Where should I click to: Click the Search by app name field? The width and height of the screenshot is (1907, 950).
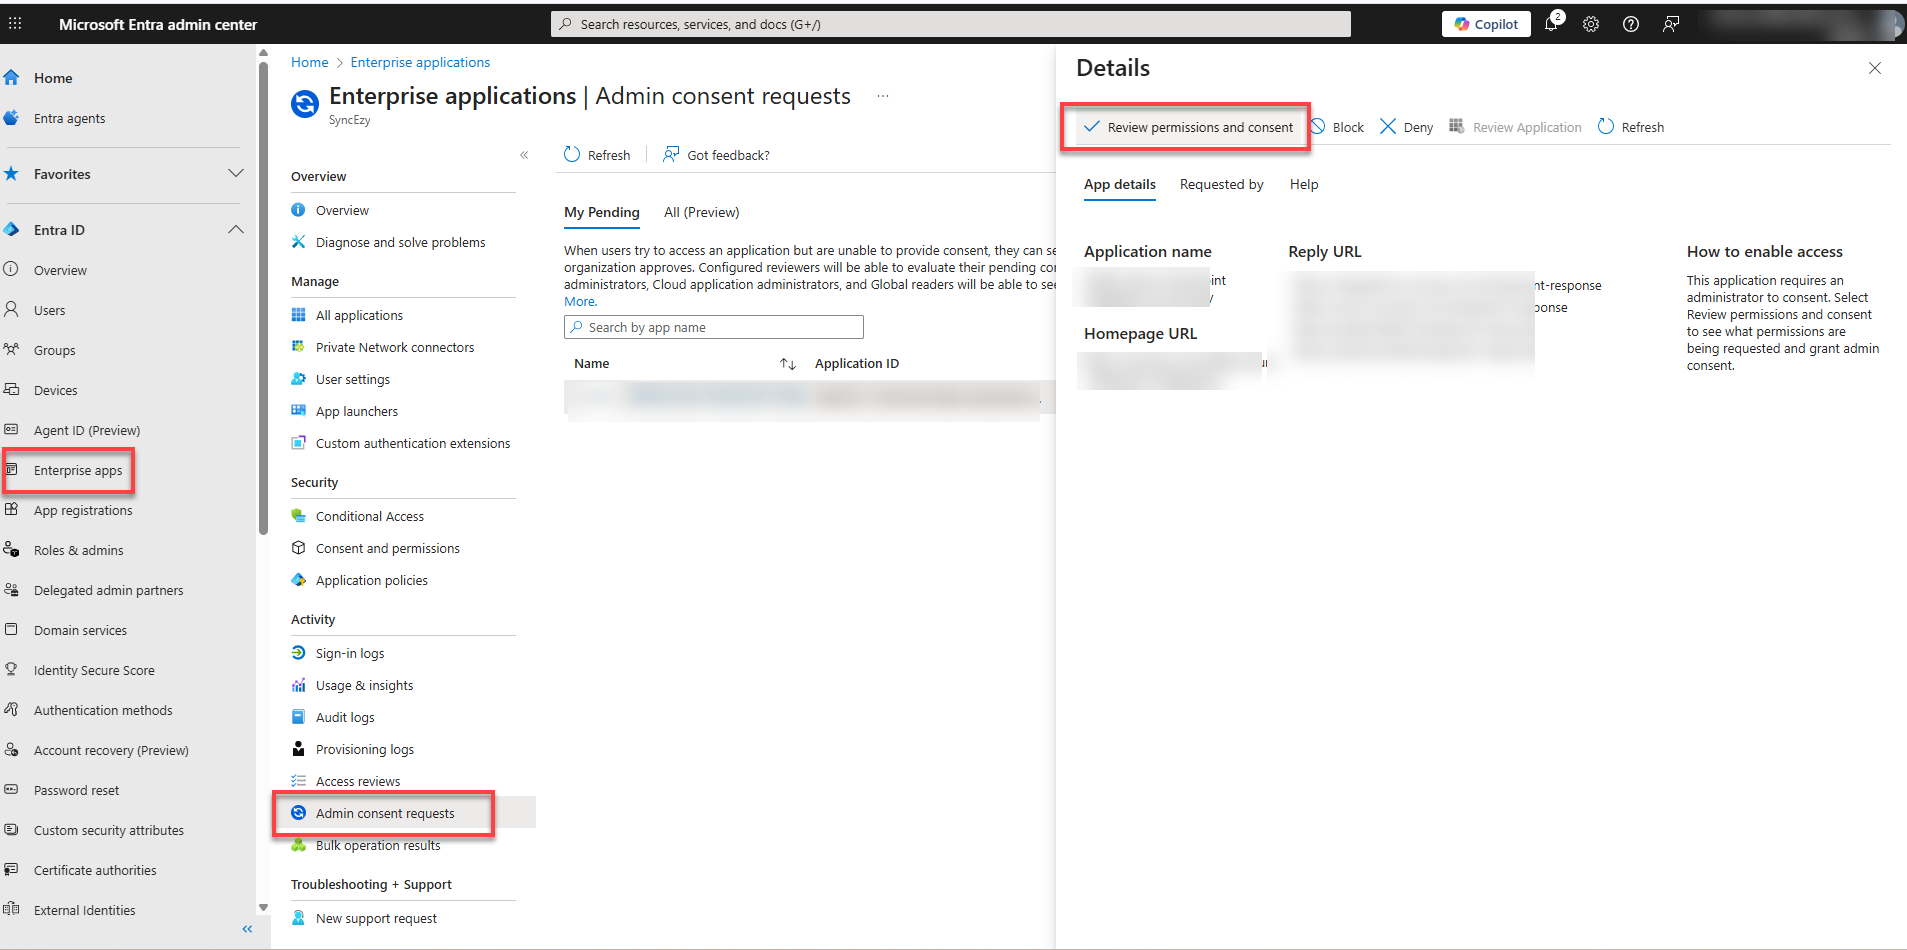[714, 328]
